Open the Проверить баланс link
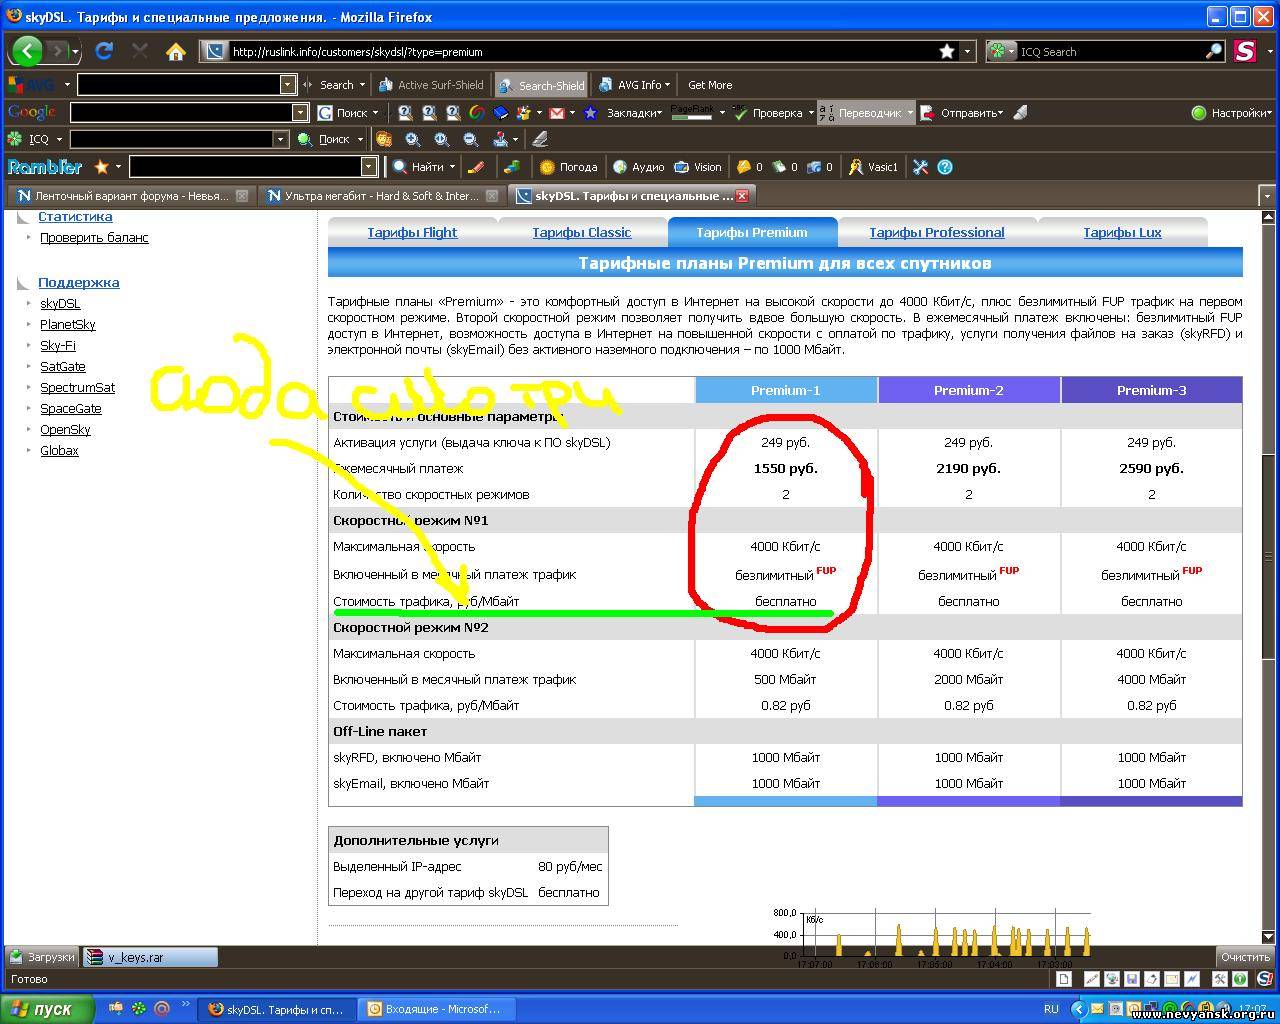 94,237
